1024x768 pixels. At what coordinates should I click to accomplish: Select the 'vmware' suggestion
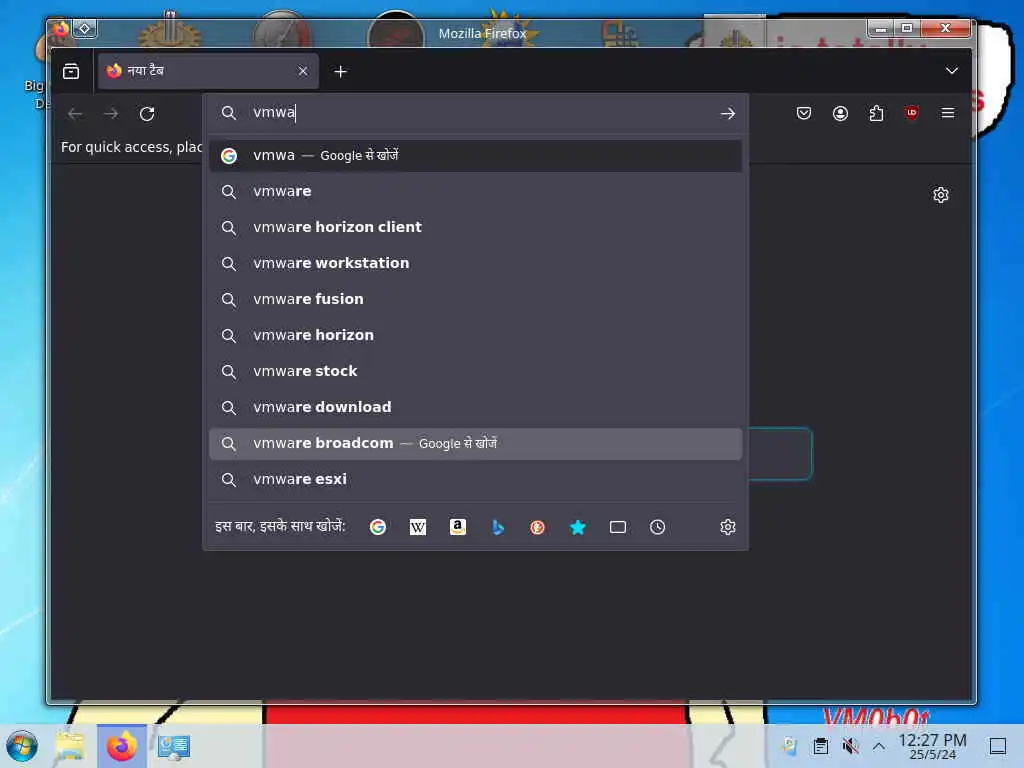click(475, 191)
